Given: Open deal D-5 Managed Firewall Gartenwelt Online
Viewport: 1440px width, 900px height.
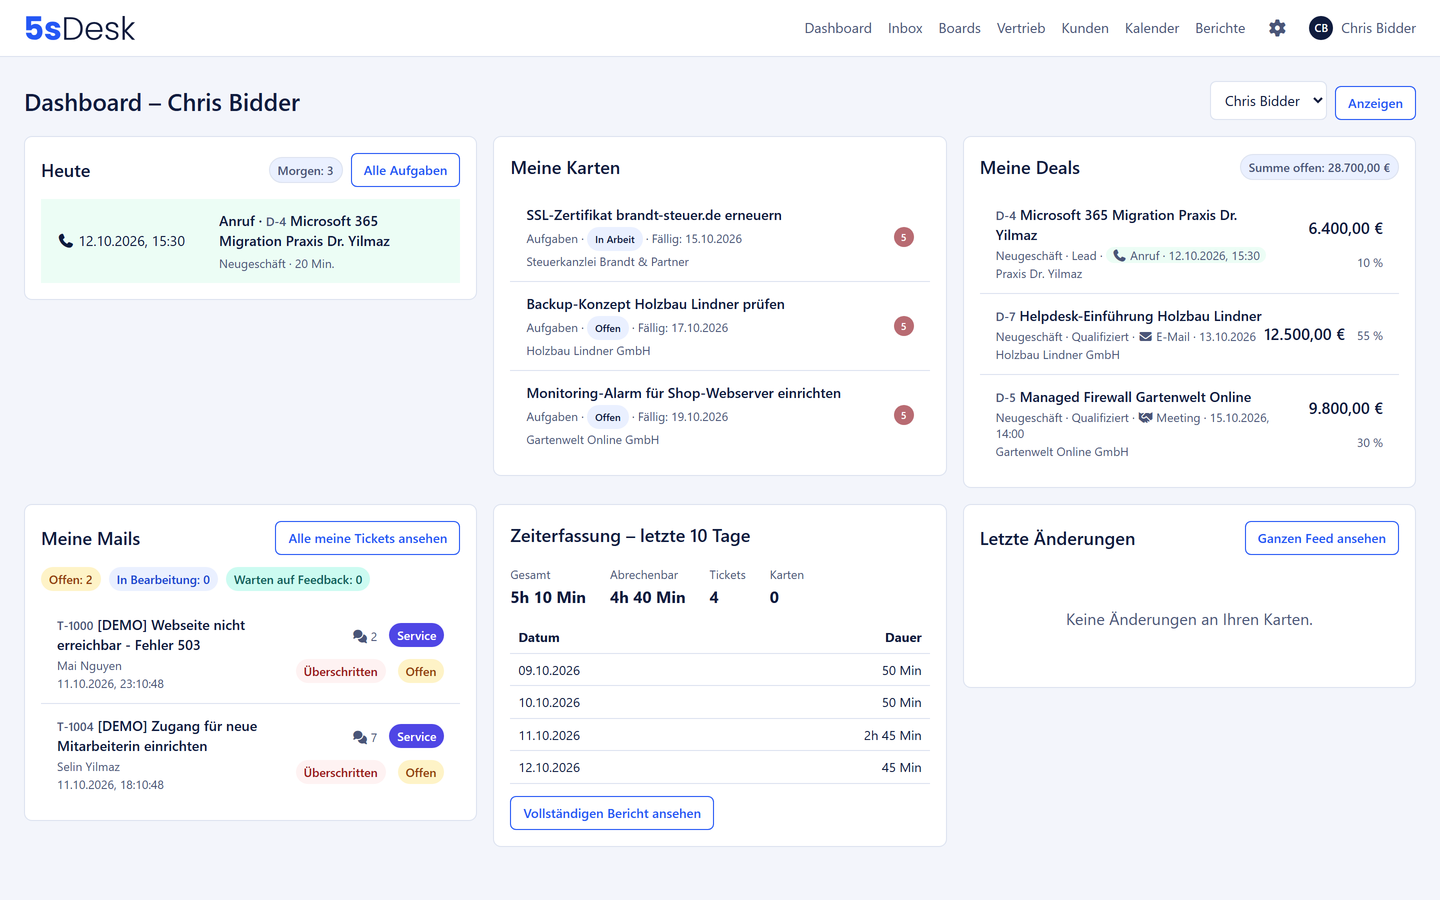Looking at the screenshot, I should coord(1123,397).
